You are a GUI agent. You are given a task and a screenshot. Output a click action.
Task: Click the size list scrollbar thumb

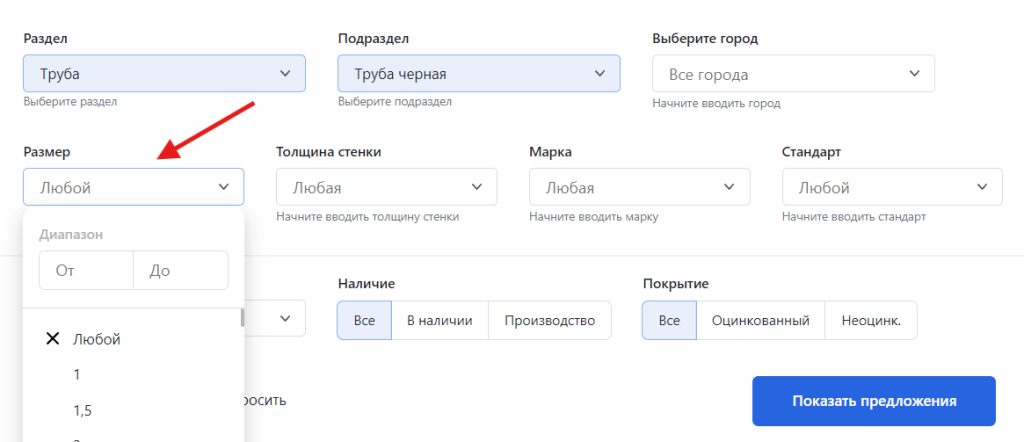tap(241, 318)
